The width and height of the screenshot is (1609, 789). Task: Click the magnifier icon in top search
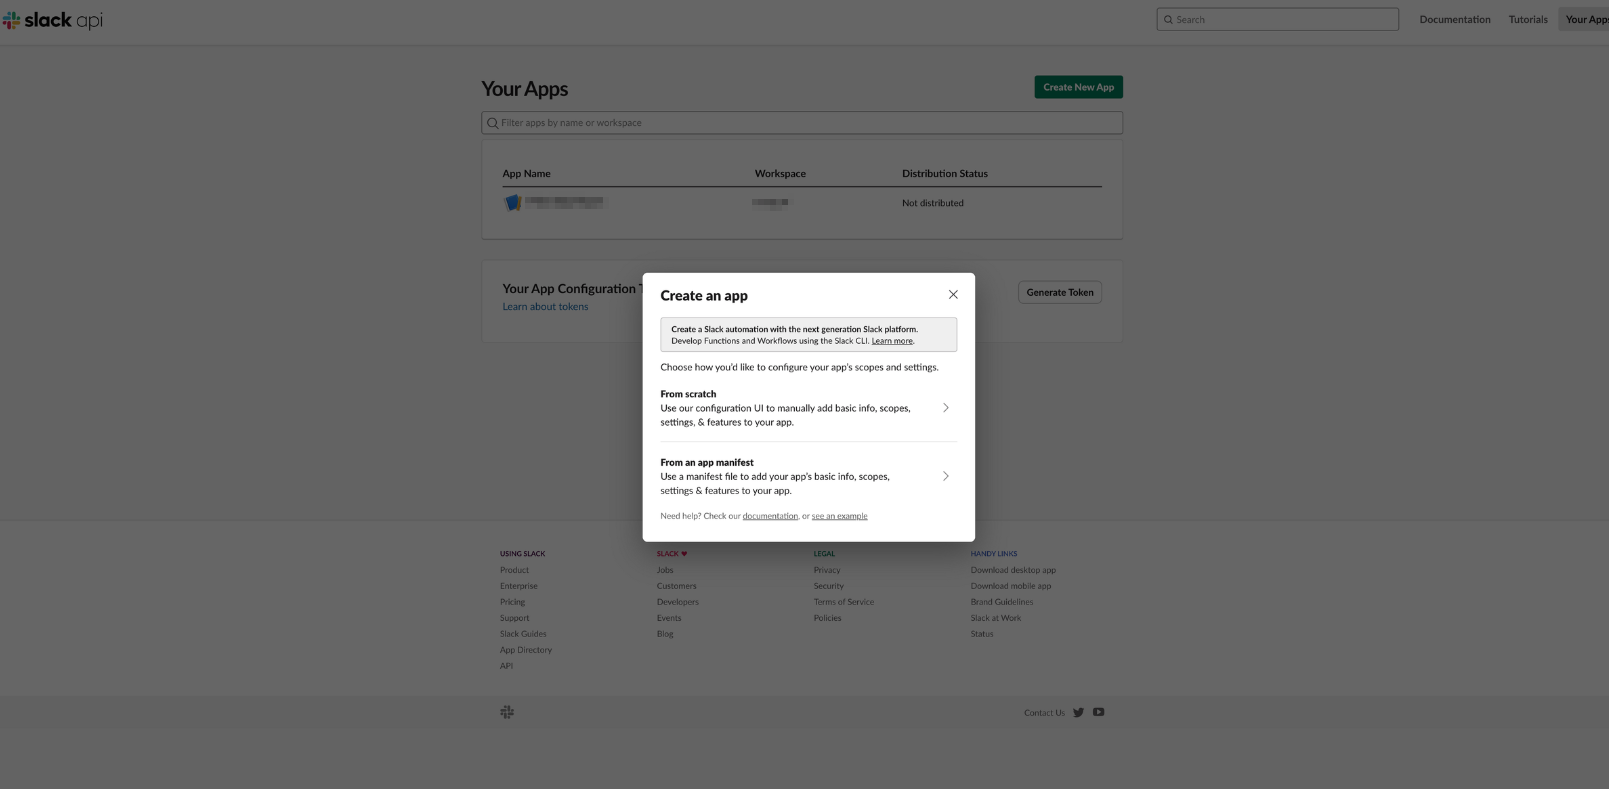point(1168,20)
